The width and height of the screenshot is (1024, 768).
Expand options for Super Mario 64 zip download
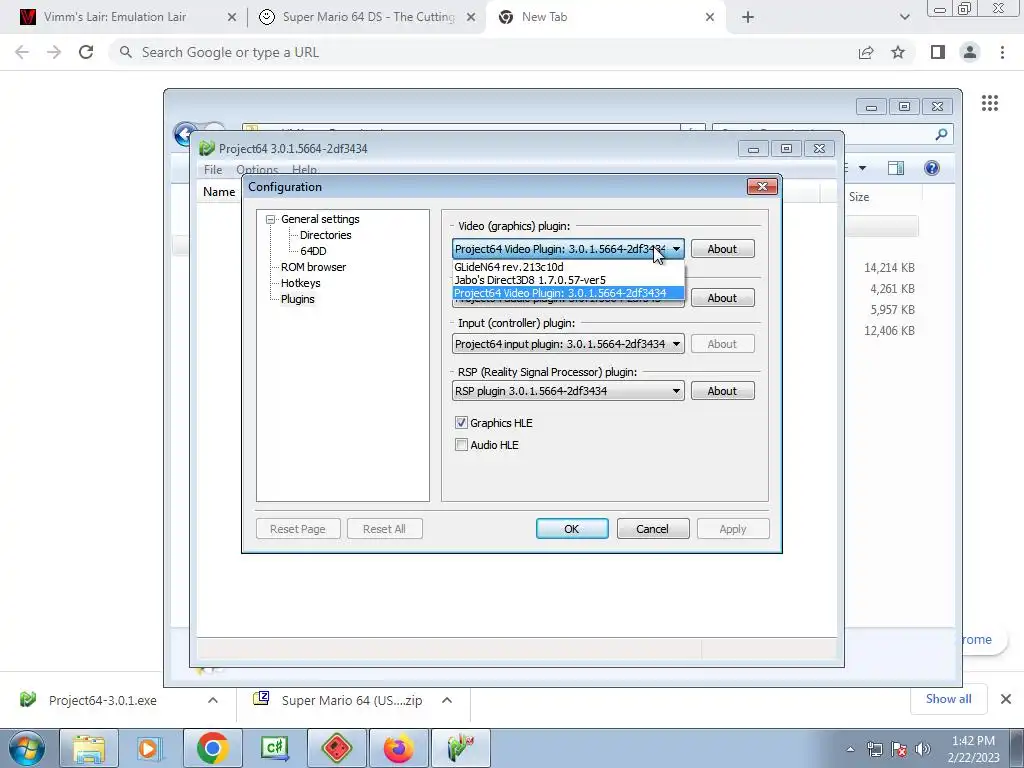[447, 700]
